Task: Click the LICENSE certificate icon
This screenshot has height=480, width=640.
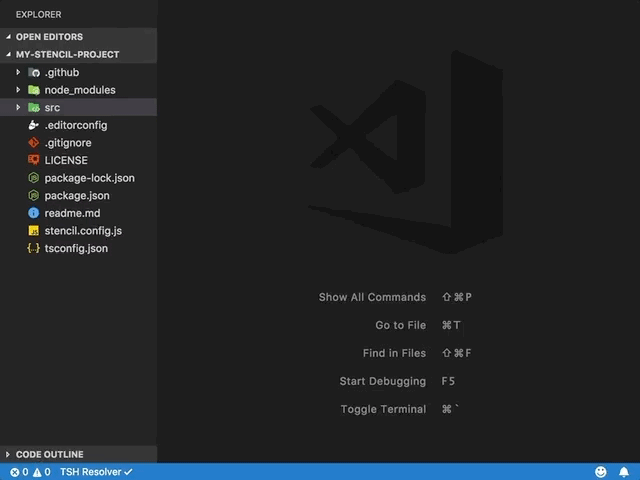Action: pos(33,160)
